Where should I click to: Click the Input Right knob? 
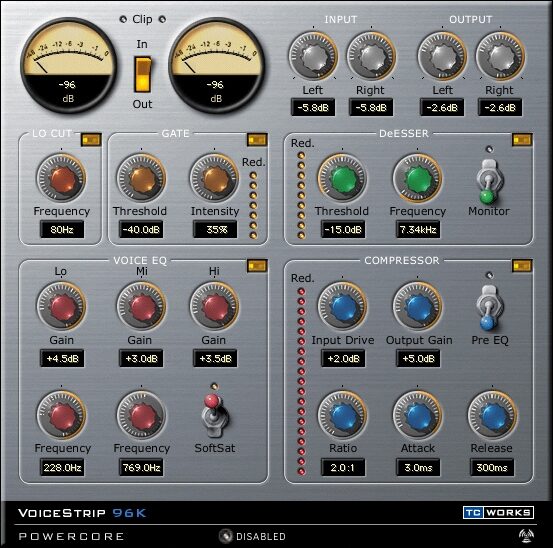point(371,56)
